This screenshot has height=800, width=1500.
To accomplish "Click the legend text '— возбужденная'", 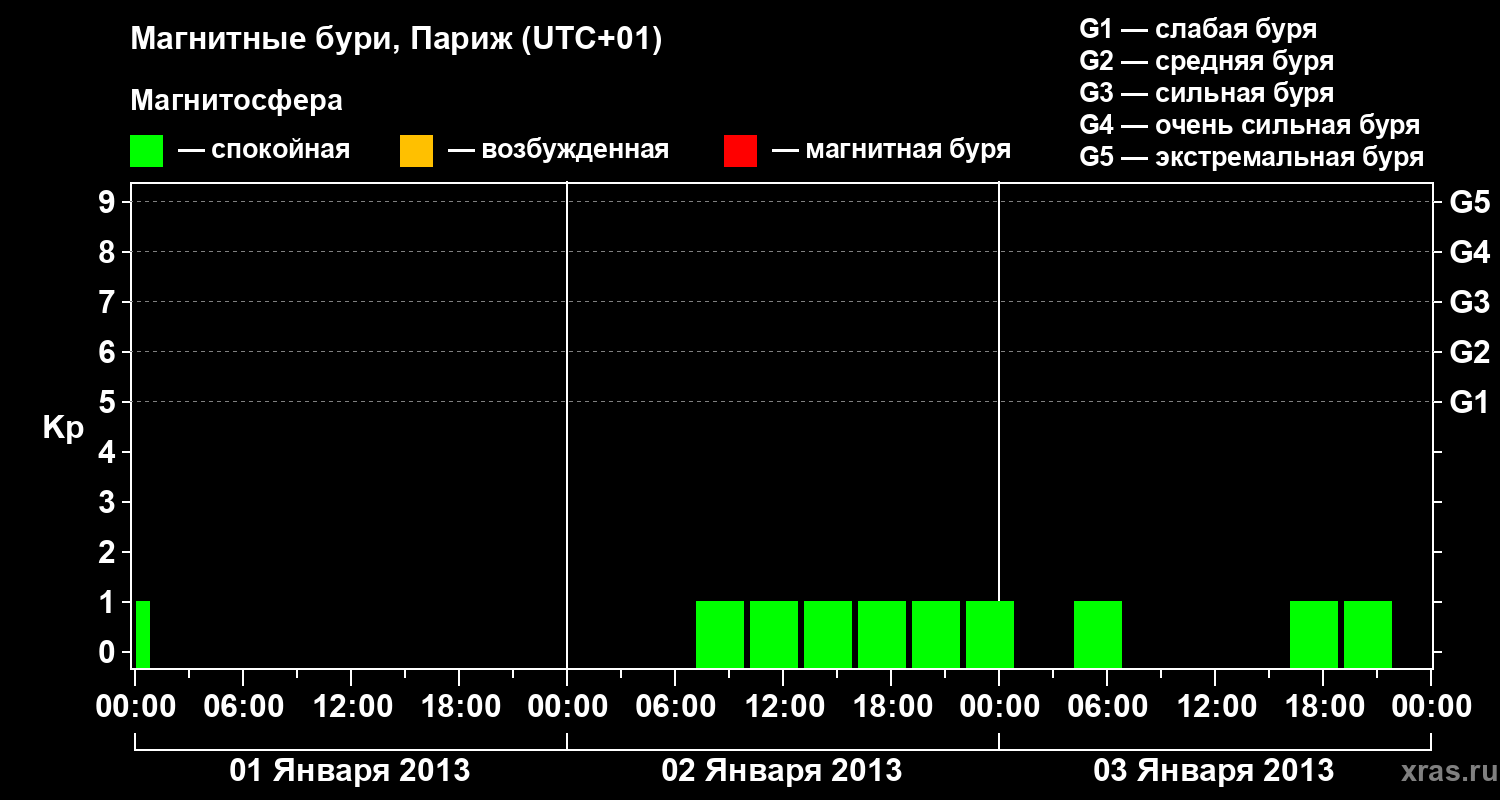I will [x=558, y=150].
